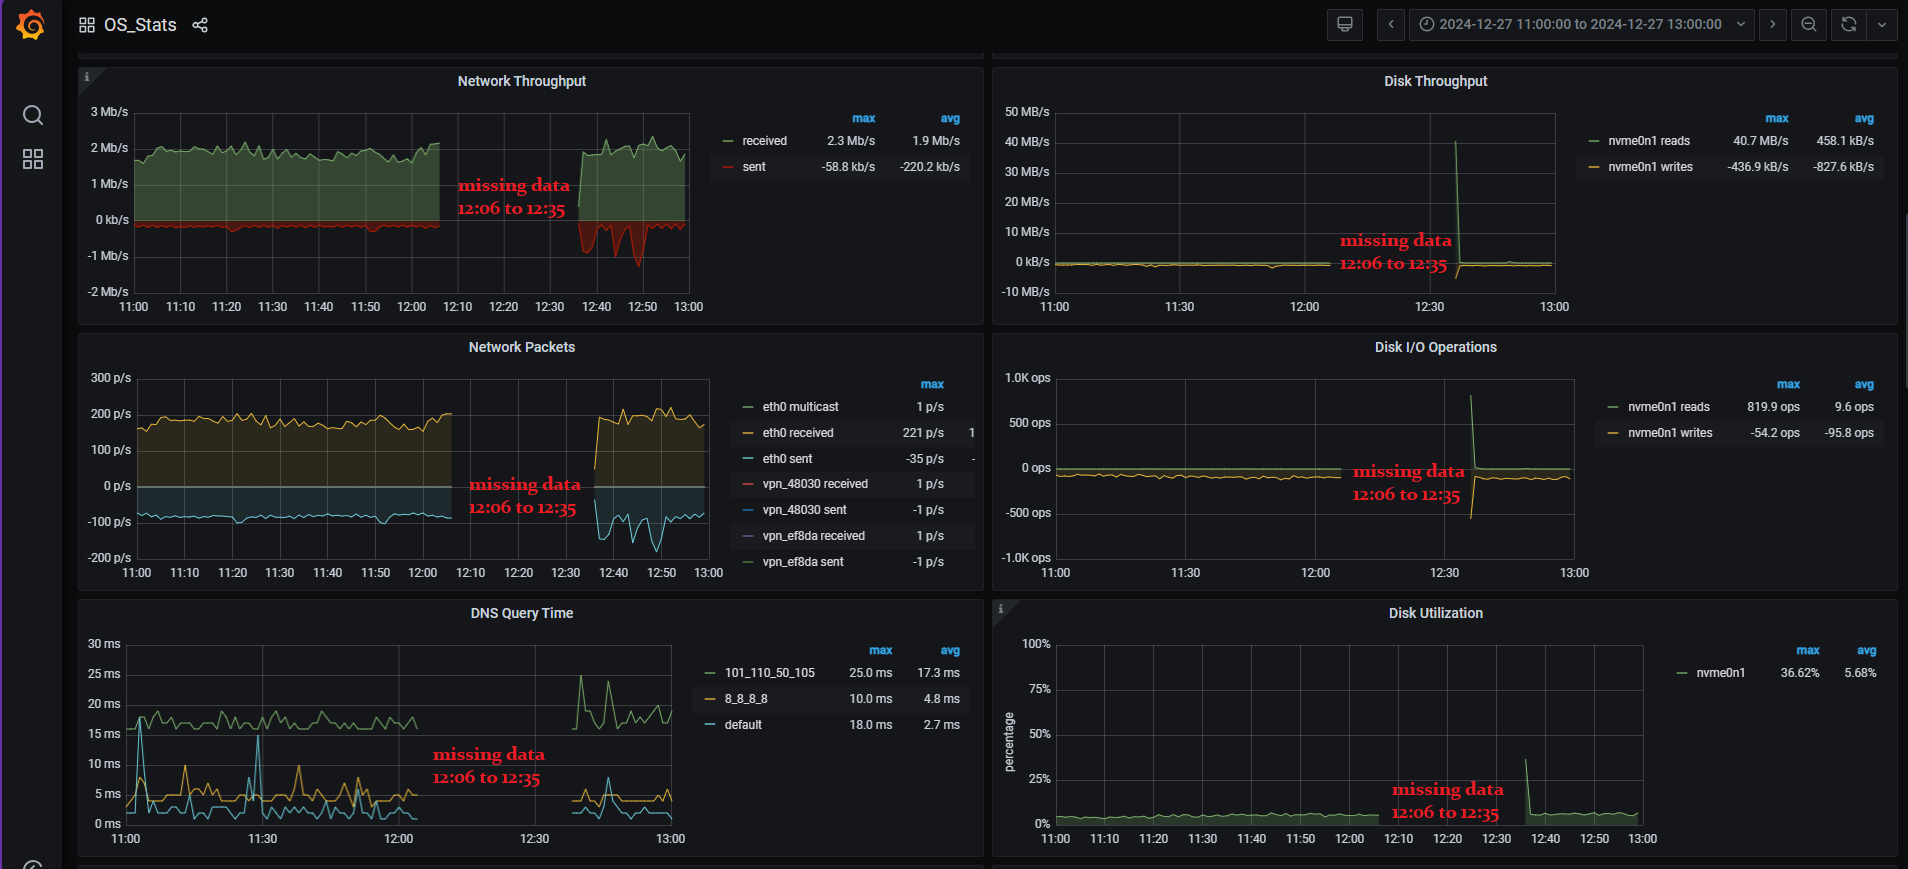
Task: Toggle vpn_48030 sent series
Action: [x=804, y=510]
